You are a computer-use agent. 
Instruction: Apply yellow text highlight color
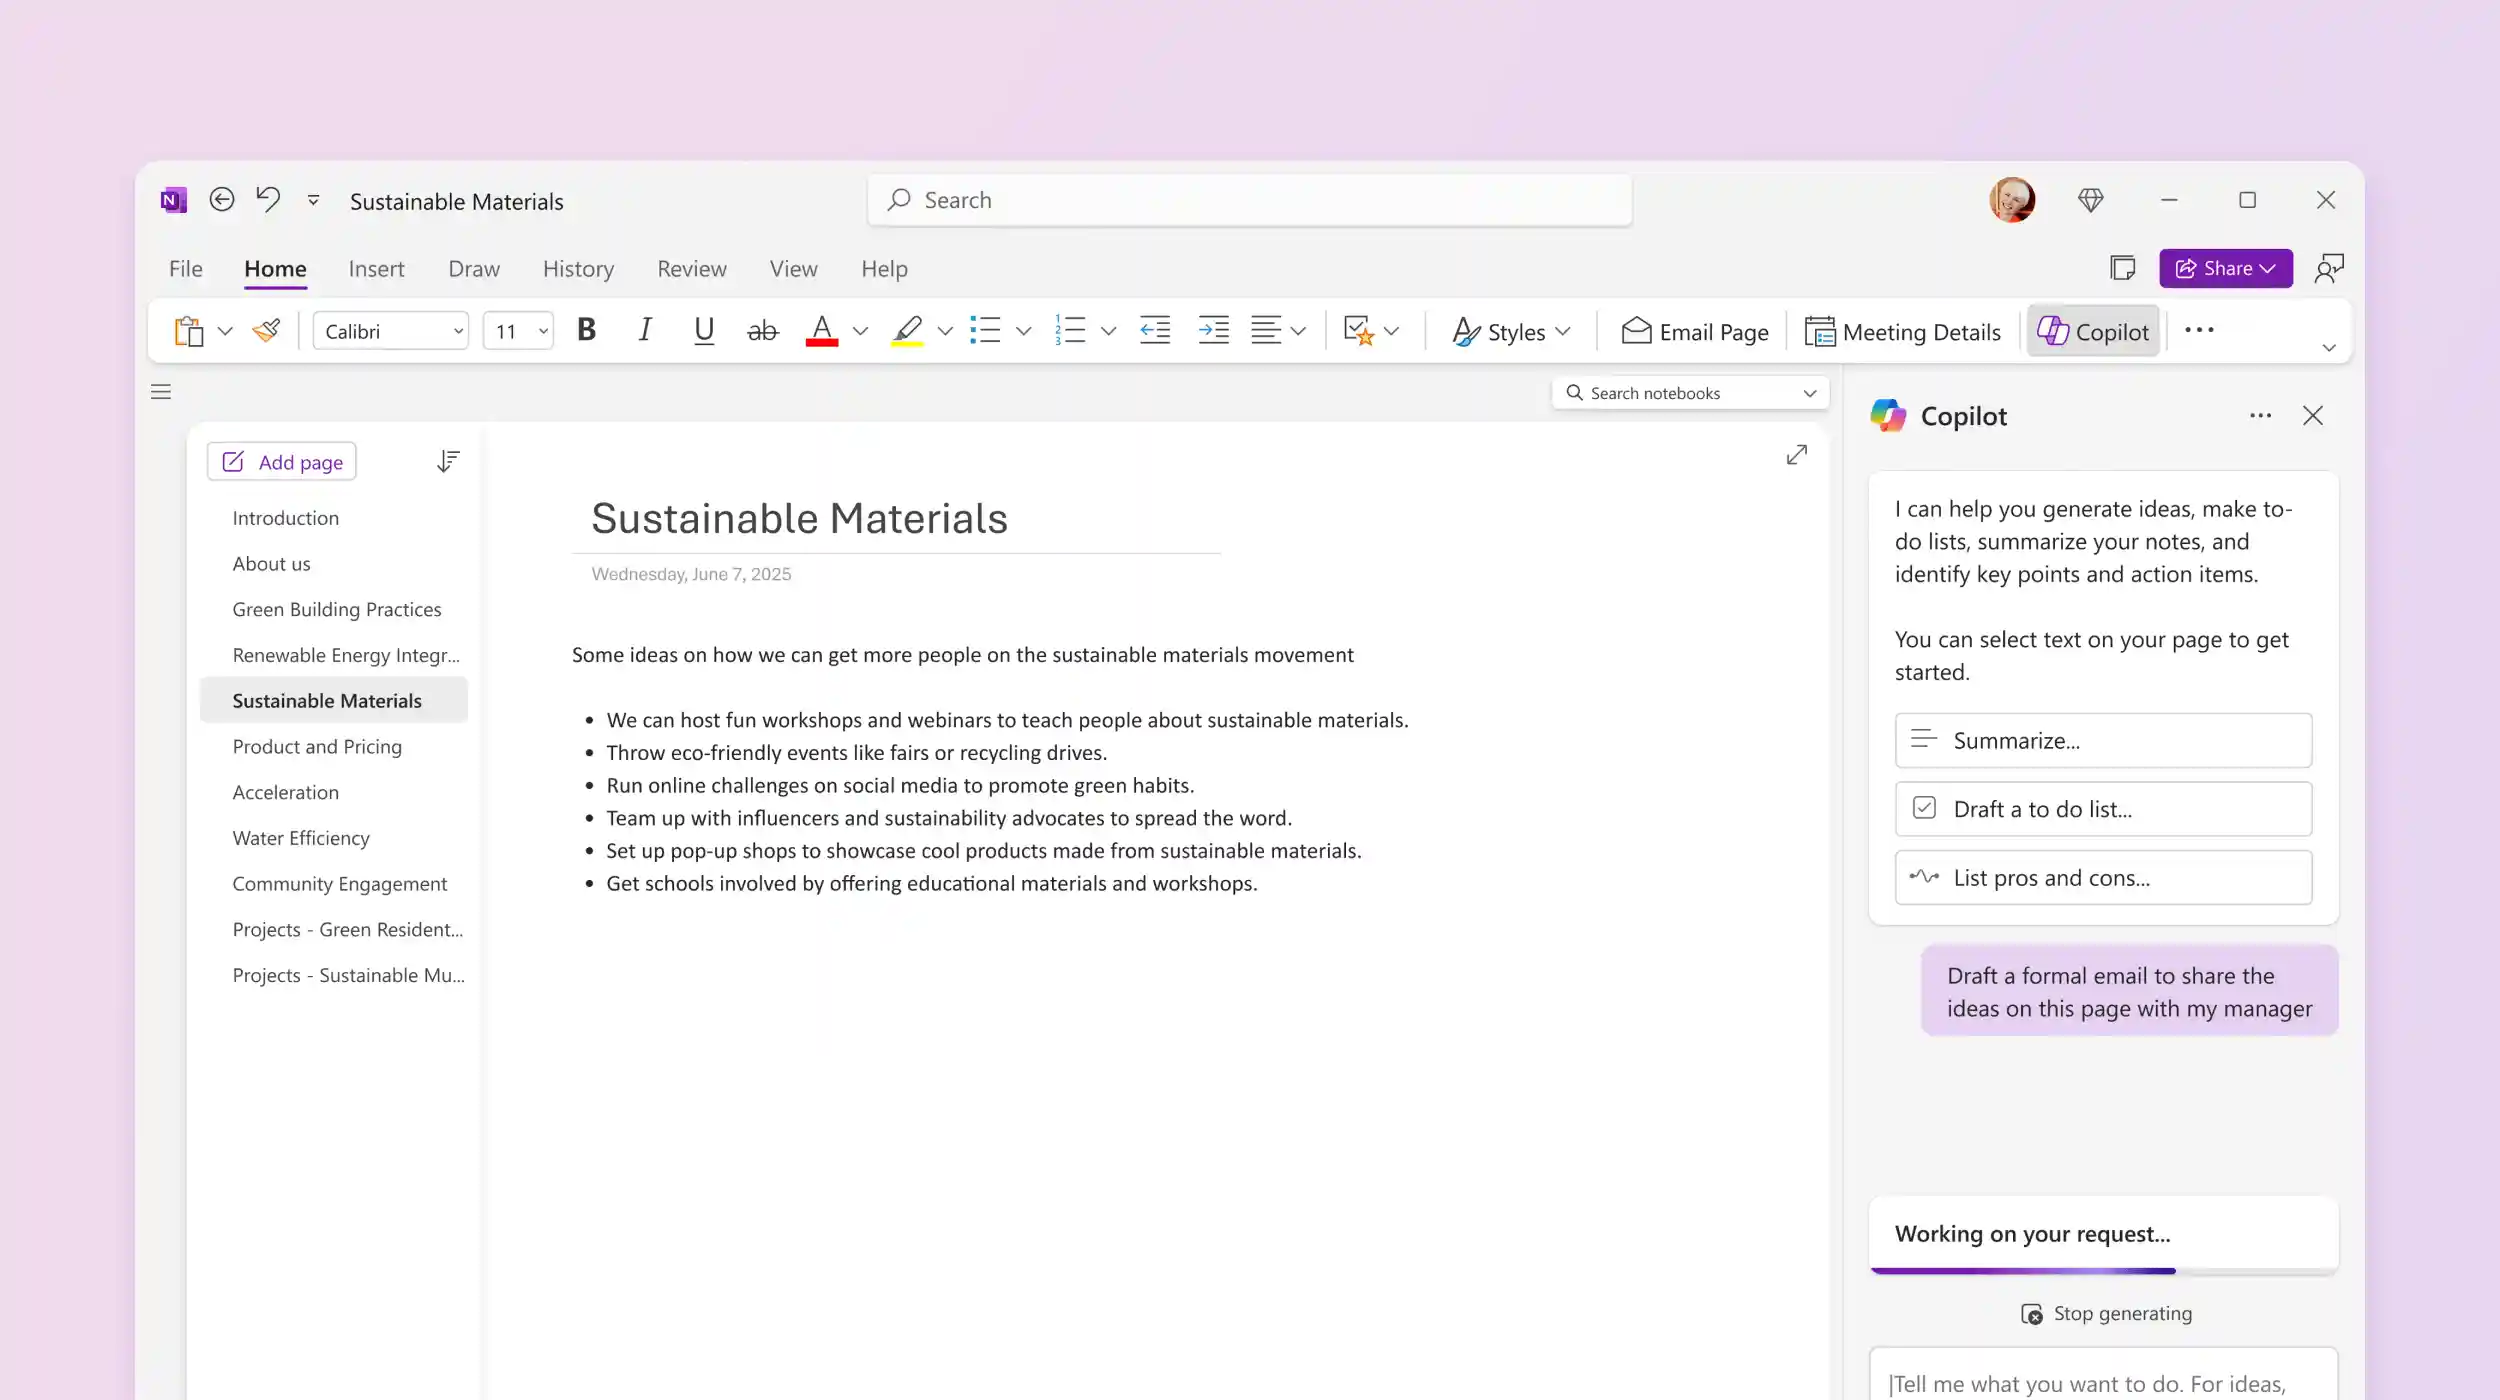click(907, 330)
